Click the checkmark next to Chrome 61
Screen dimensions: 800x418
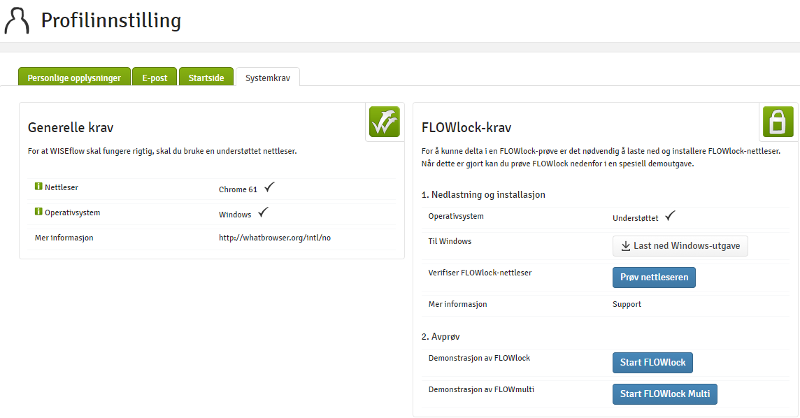[269, 186]
